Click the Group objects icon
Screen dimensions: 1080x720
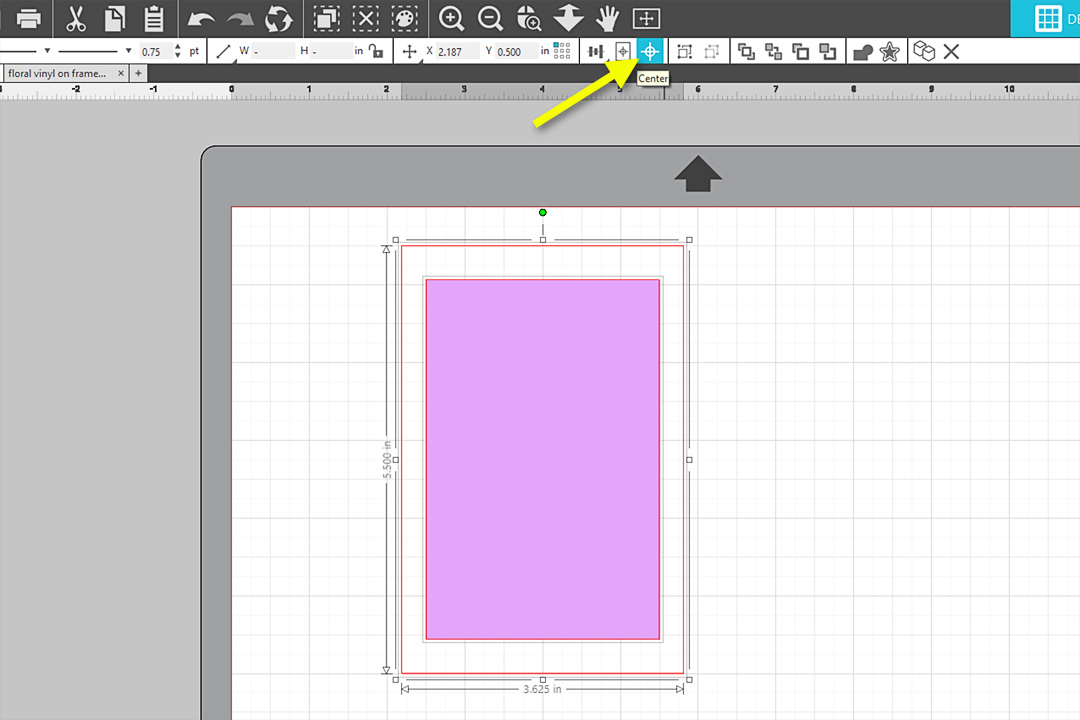pyautogui.click(x=685, y=51)
